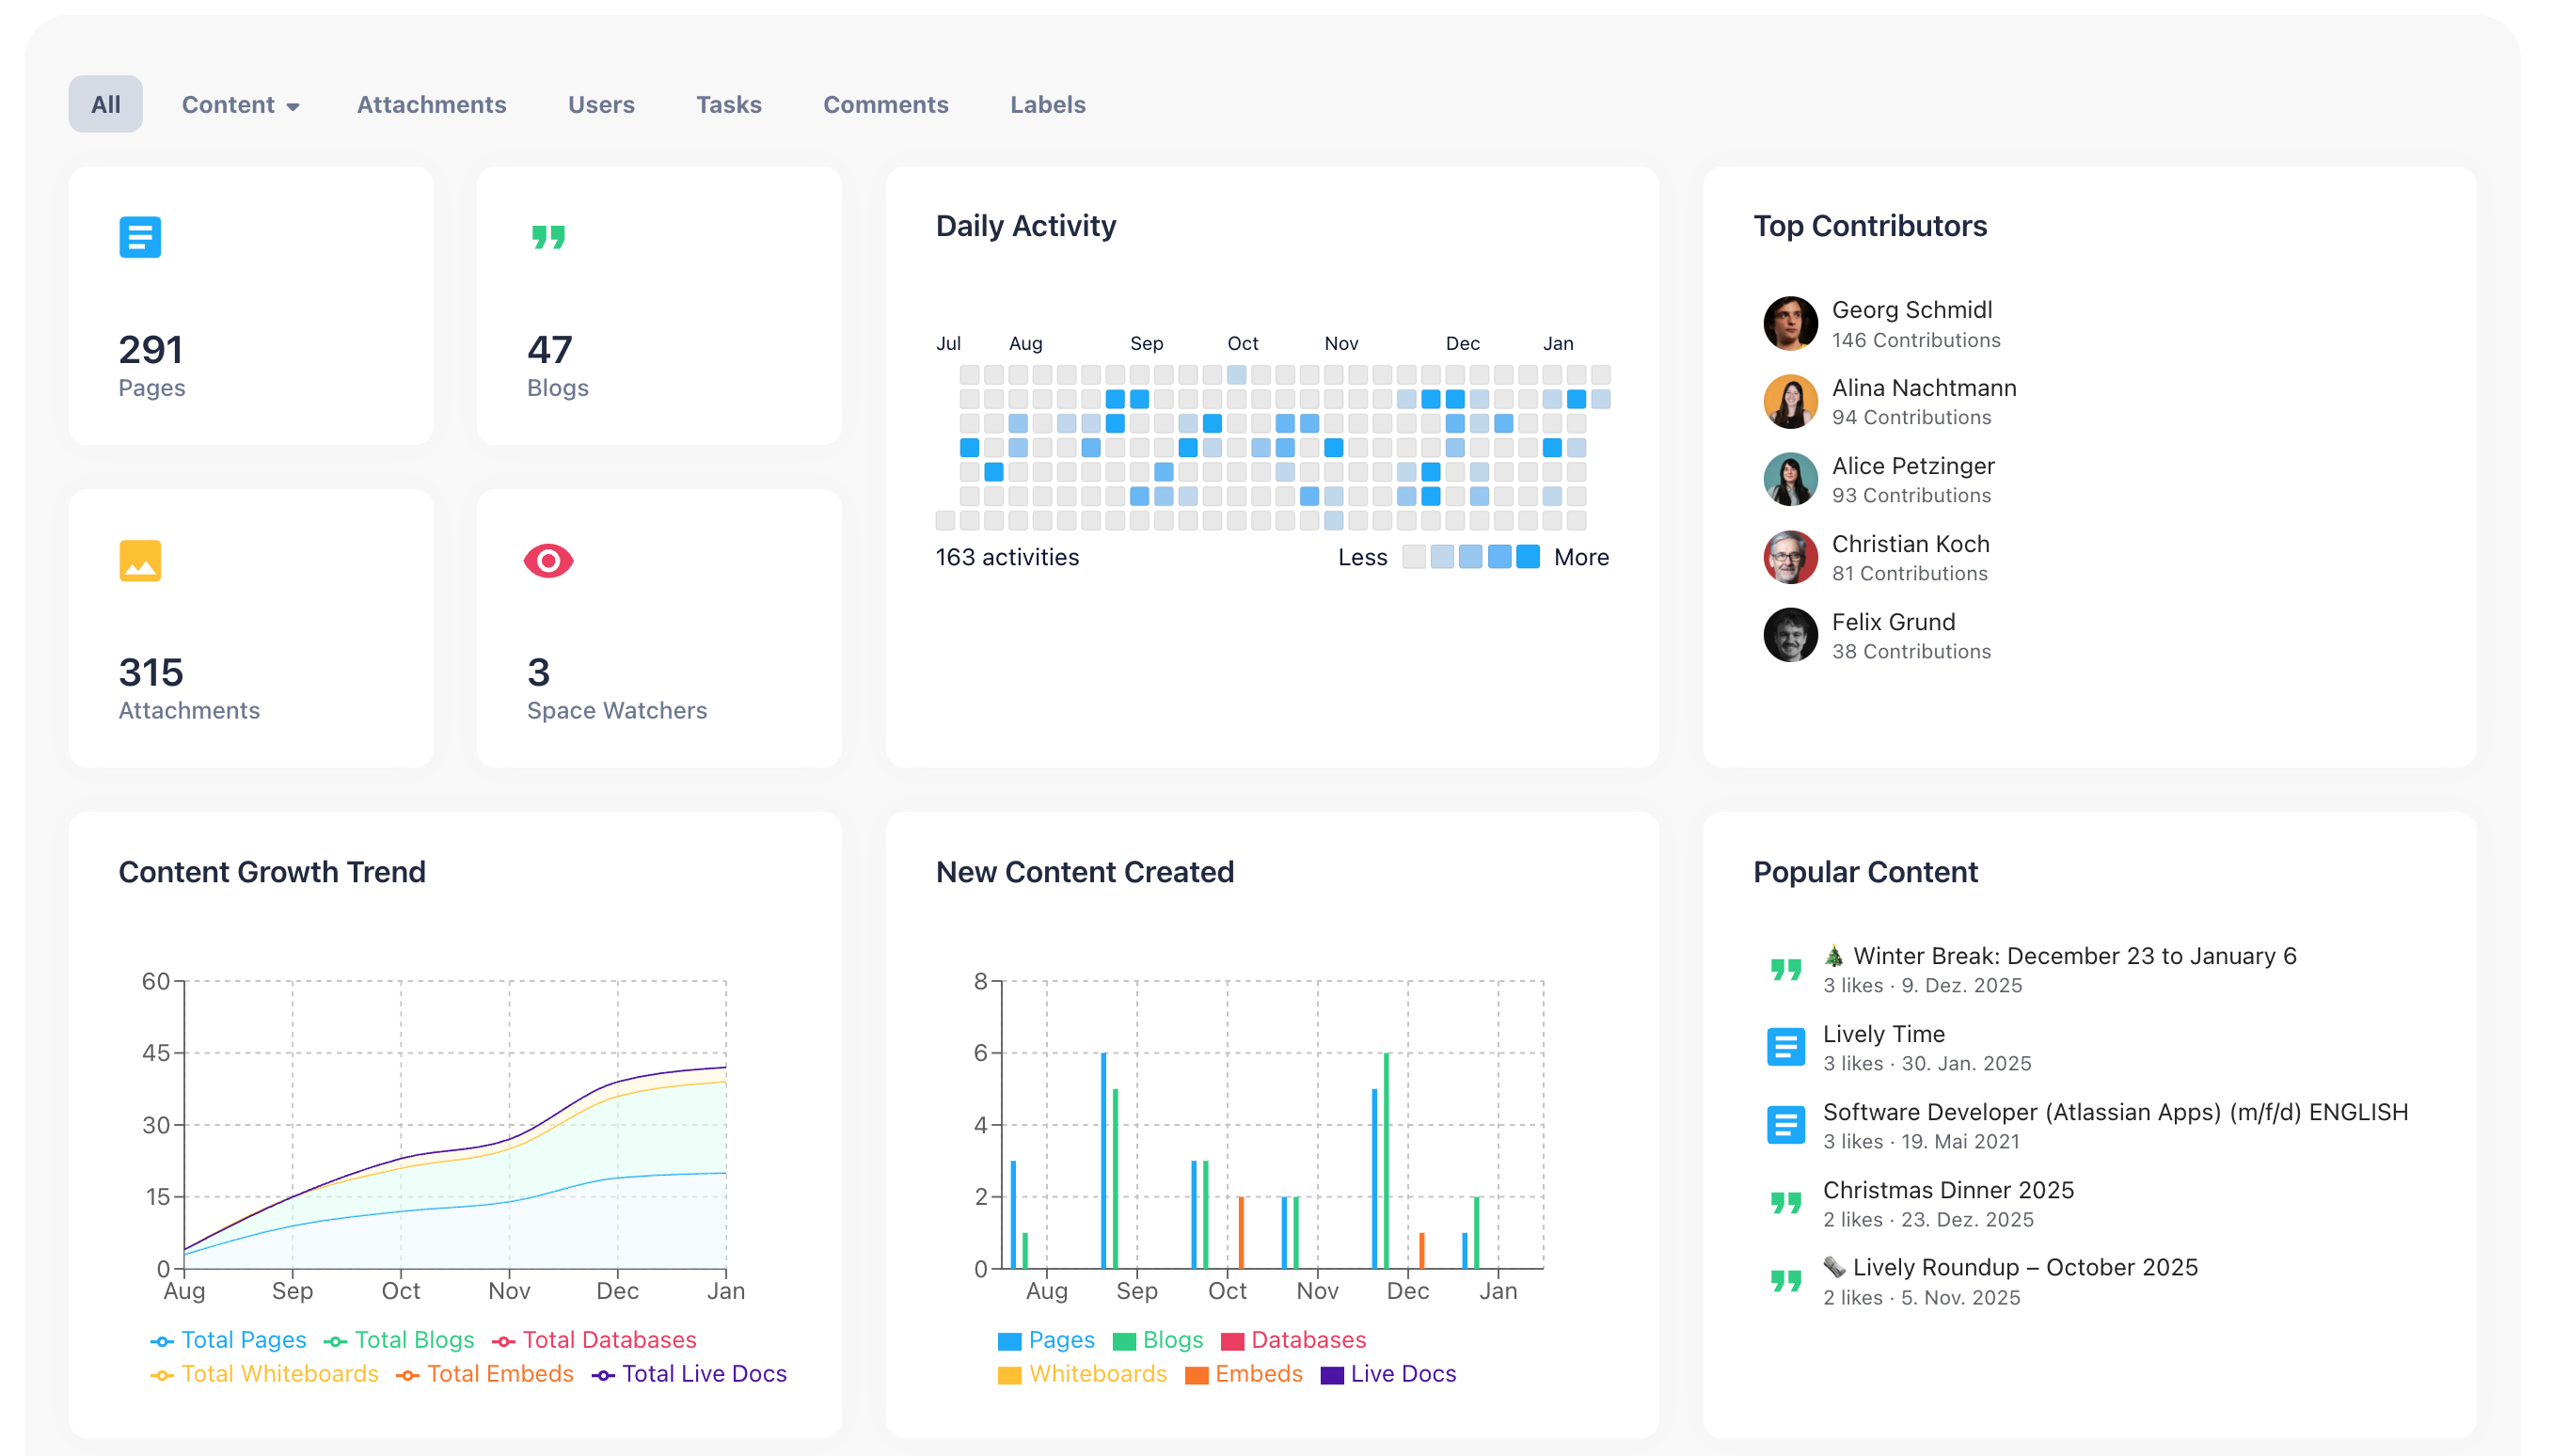Click Georg Schmidl's avatar
Image resolution: width=2553 pixels, height=1456 pixels.
click(1789, 324)
